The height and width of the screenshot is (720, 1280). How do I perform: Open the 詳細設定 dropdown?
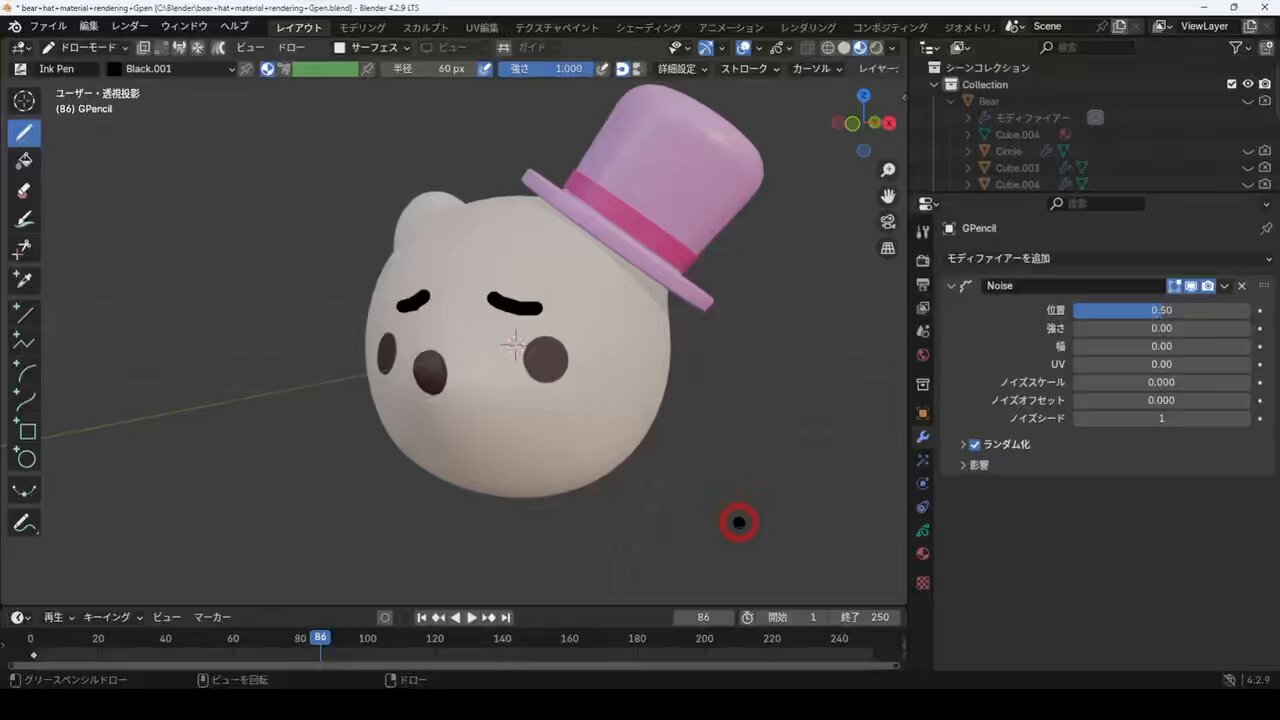coord(683,69)
